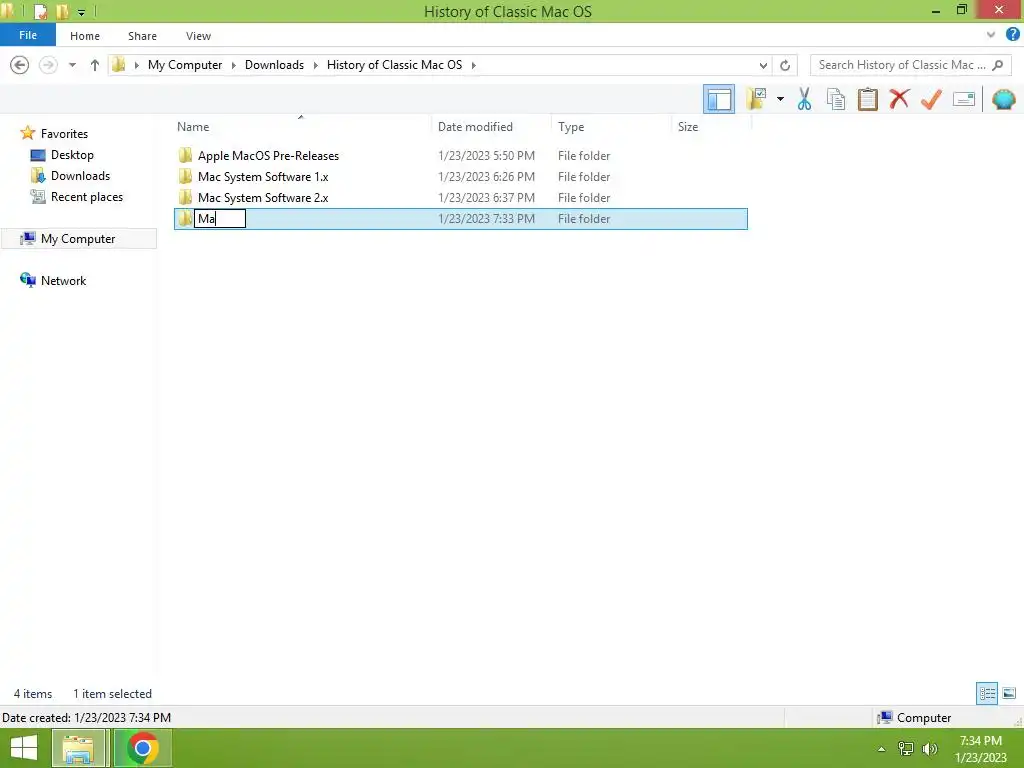The image size is (1024, 768).
Task: Select Mac System Software 2.x folder
Action: pyautogui.click(x=263, y=197)
